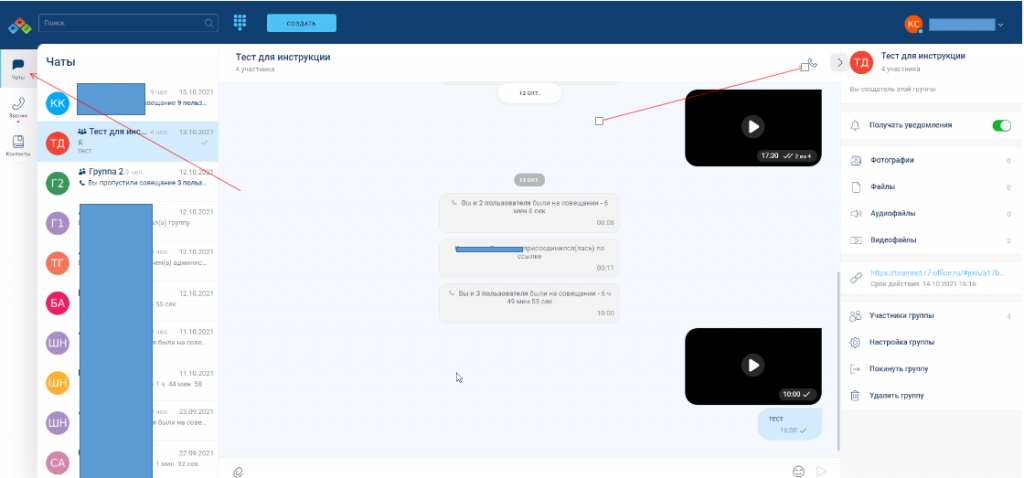Open Участники группы list
Image resolution: width=1024 pixels, height=478 pixels.
[901, 316]
